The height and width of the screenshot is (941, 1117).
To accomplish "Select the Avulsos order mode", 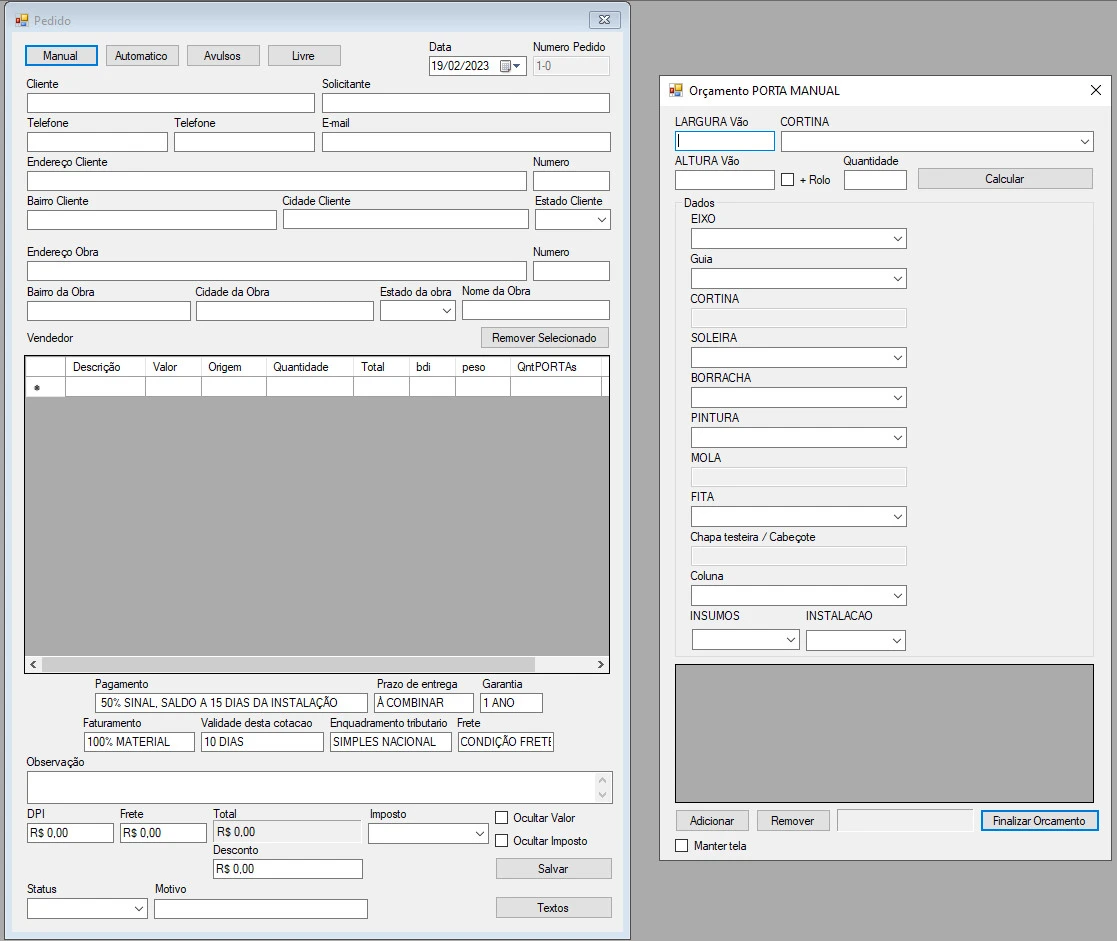I will (222, 56).
